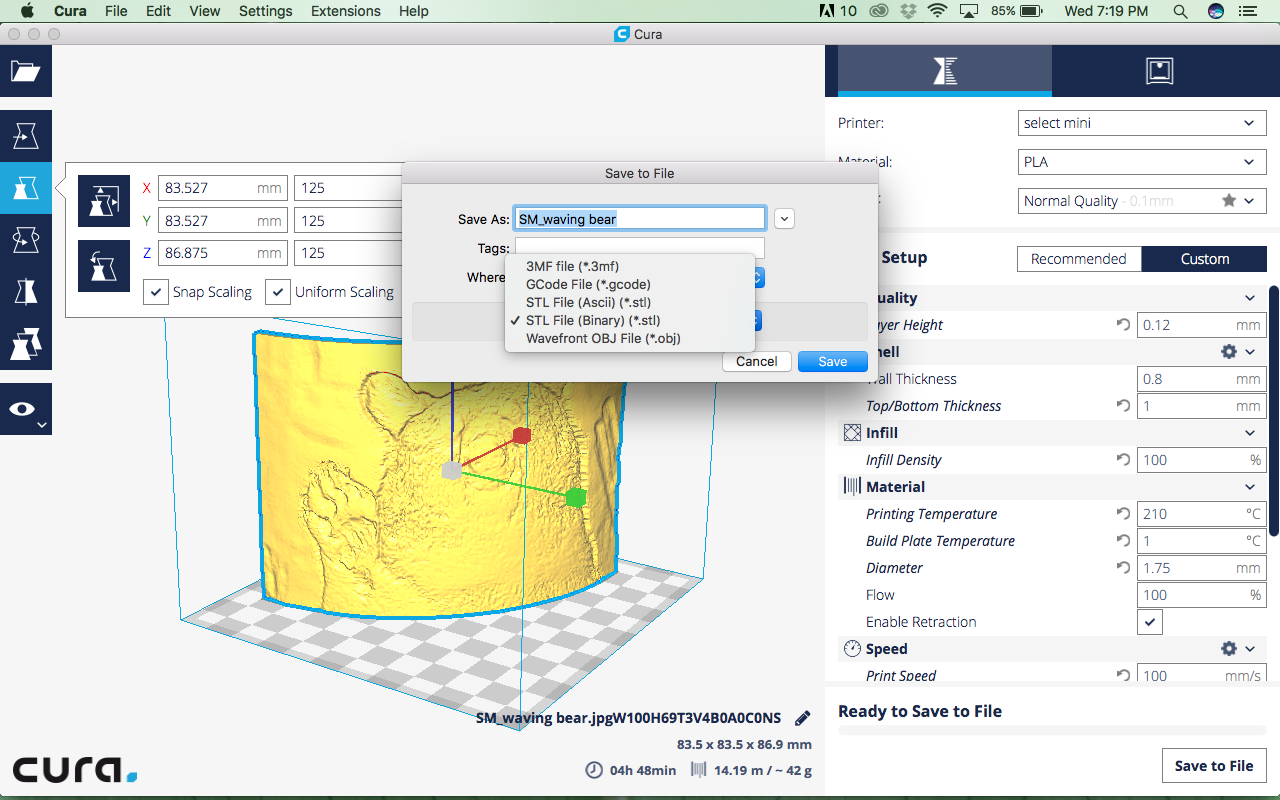Reset Layer Height with the revert arrow
Viewport: 1280px width, 800px height.
point(1123,325)
